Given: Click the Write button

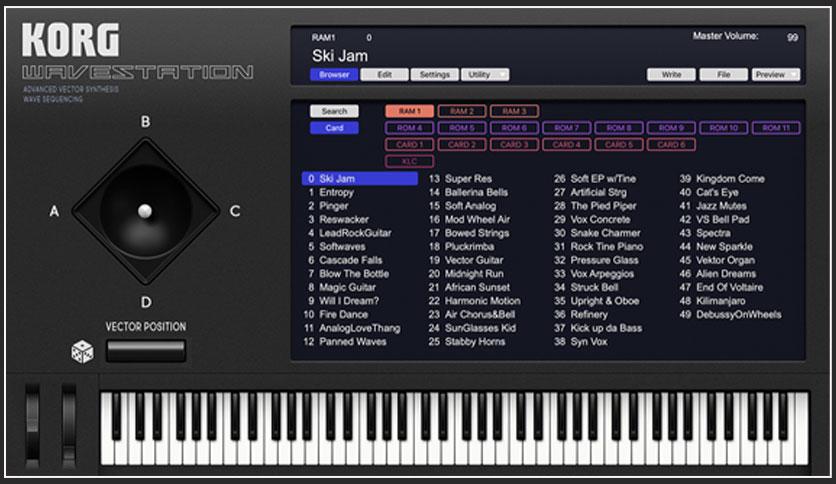Looking at the screenshot, I should [x=671, y=75].
